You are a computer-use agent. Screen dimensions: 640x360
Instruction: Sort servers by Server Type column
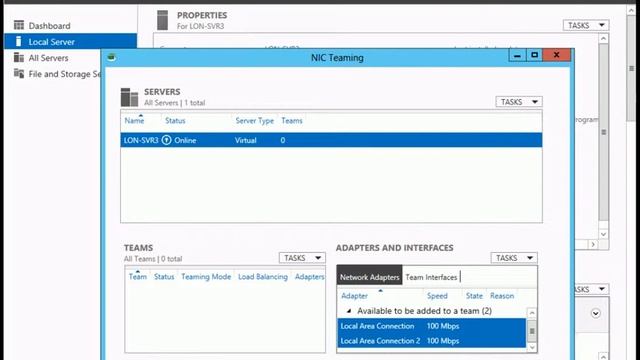pyautogui.click(x=255, y=121)
